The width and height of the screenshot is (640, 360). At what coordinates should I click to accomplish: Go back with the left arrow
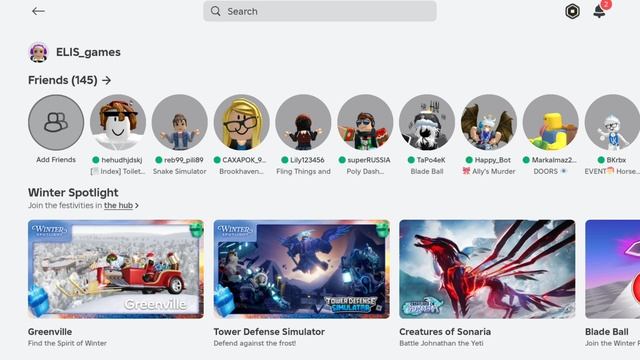point(38,11)
